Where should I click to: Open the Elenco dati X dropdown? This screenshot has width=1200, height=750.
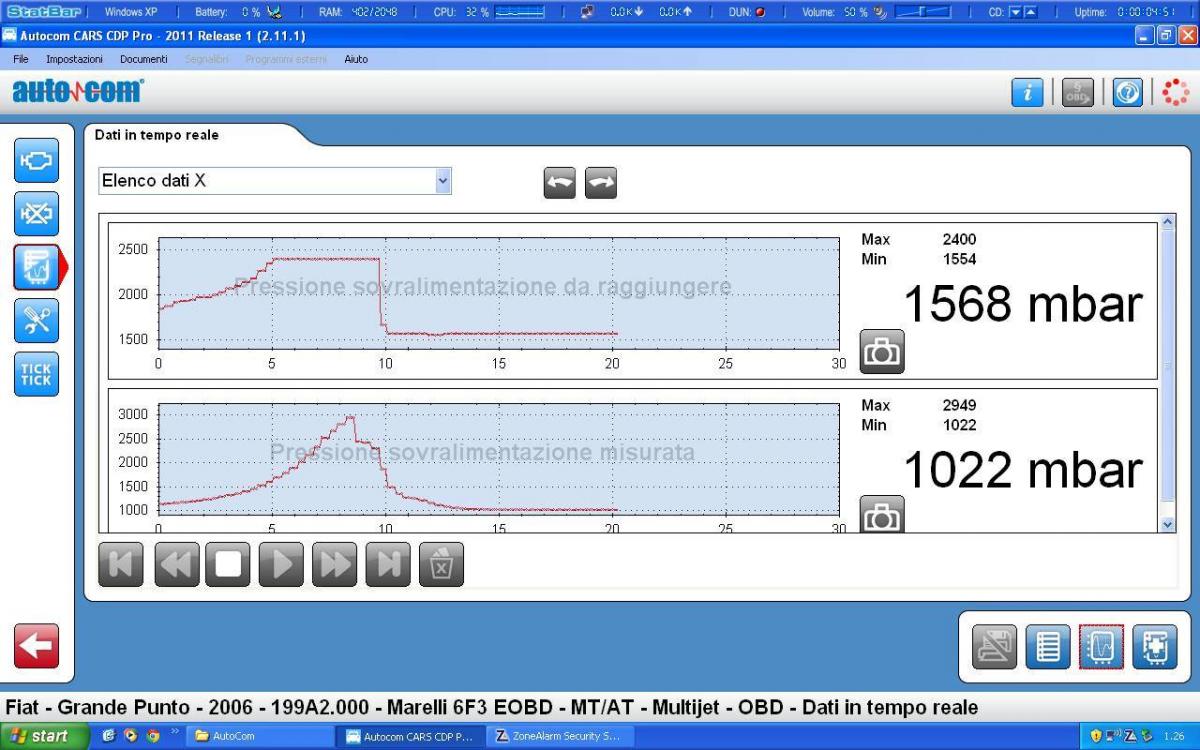[x=275, y=181]
